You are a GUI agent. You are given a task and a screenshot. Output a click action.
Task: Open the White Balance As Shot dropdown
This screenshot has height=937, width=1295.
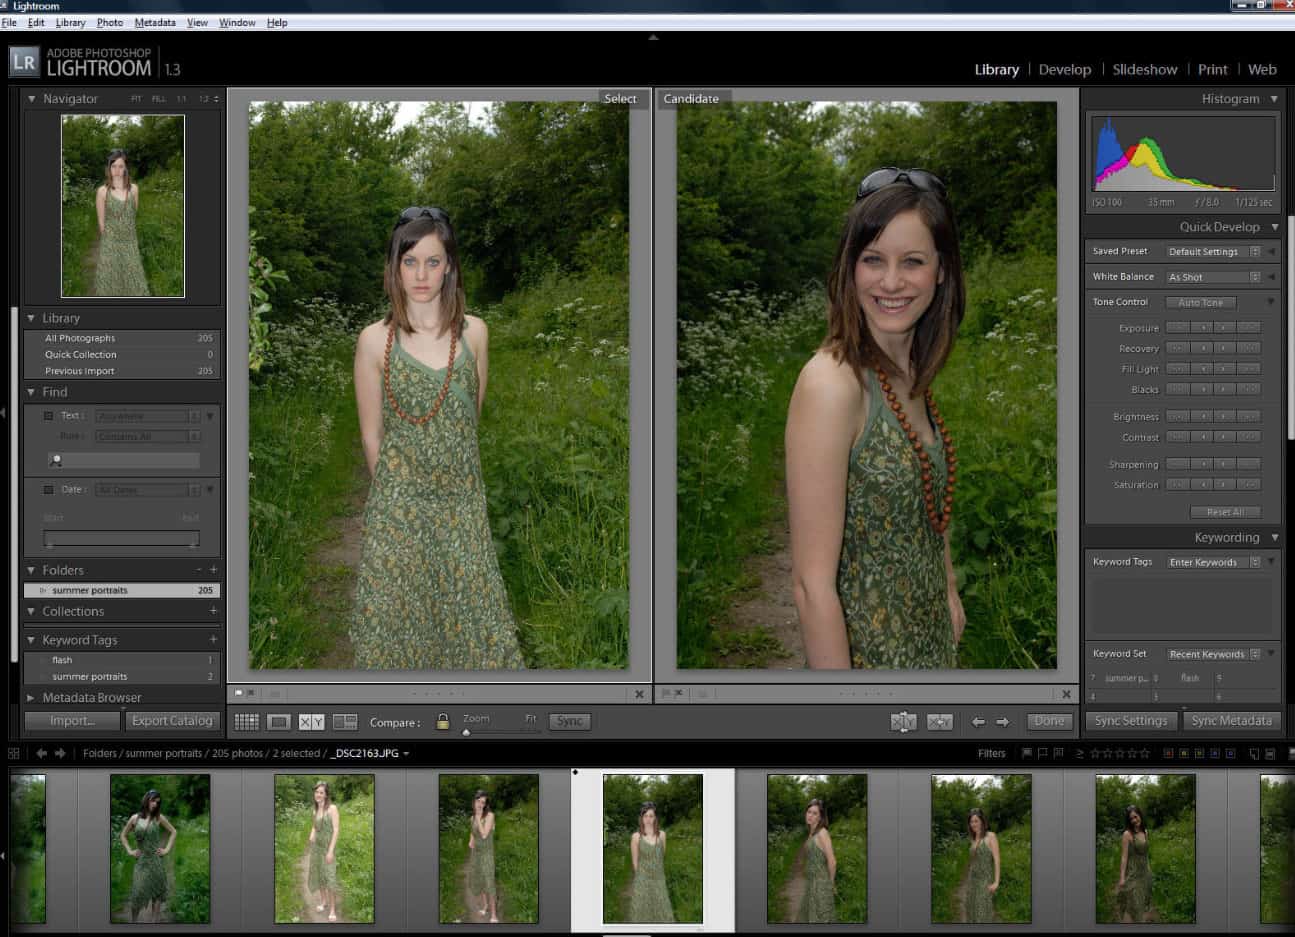click(1213, 277)
